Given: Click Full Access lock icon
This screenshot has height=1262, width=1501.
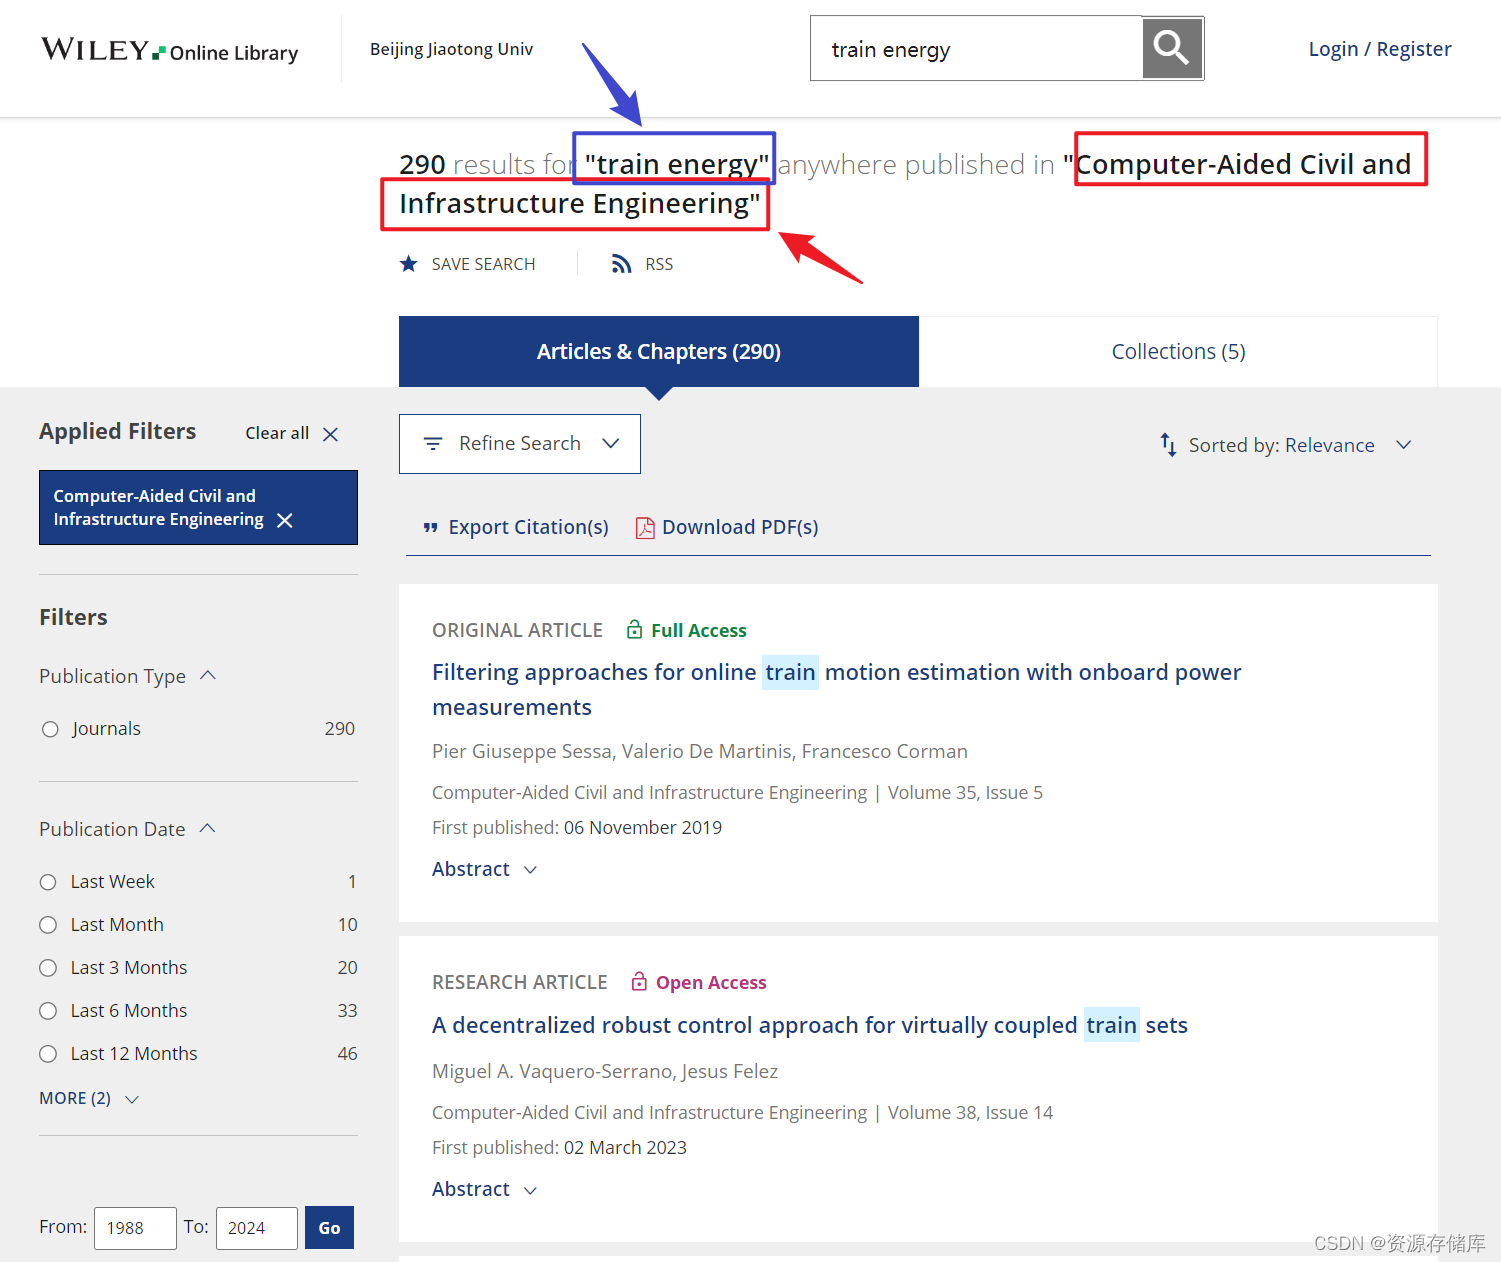Looking at the screenshot, I should tap(634, 629).
